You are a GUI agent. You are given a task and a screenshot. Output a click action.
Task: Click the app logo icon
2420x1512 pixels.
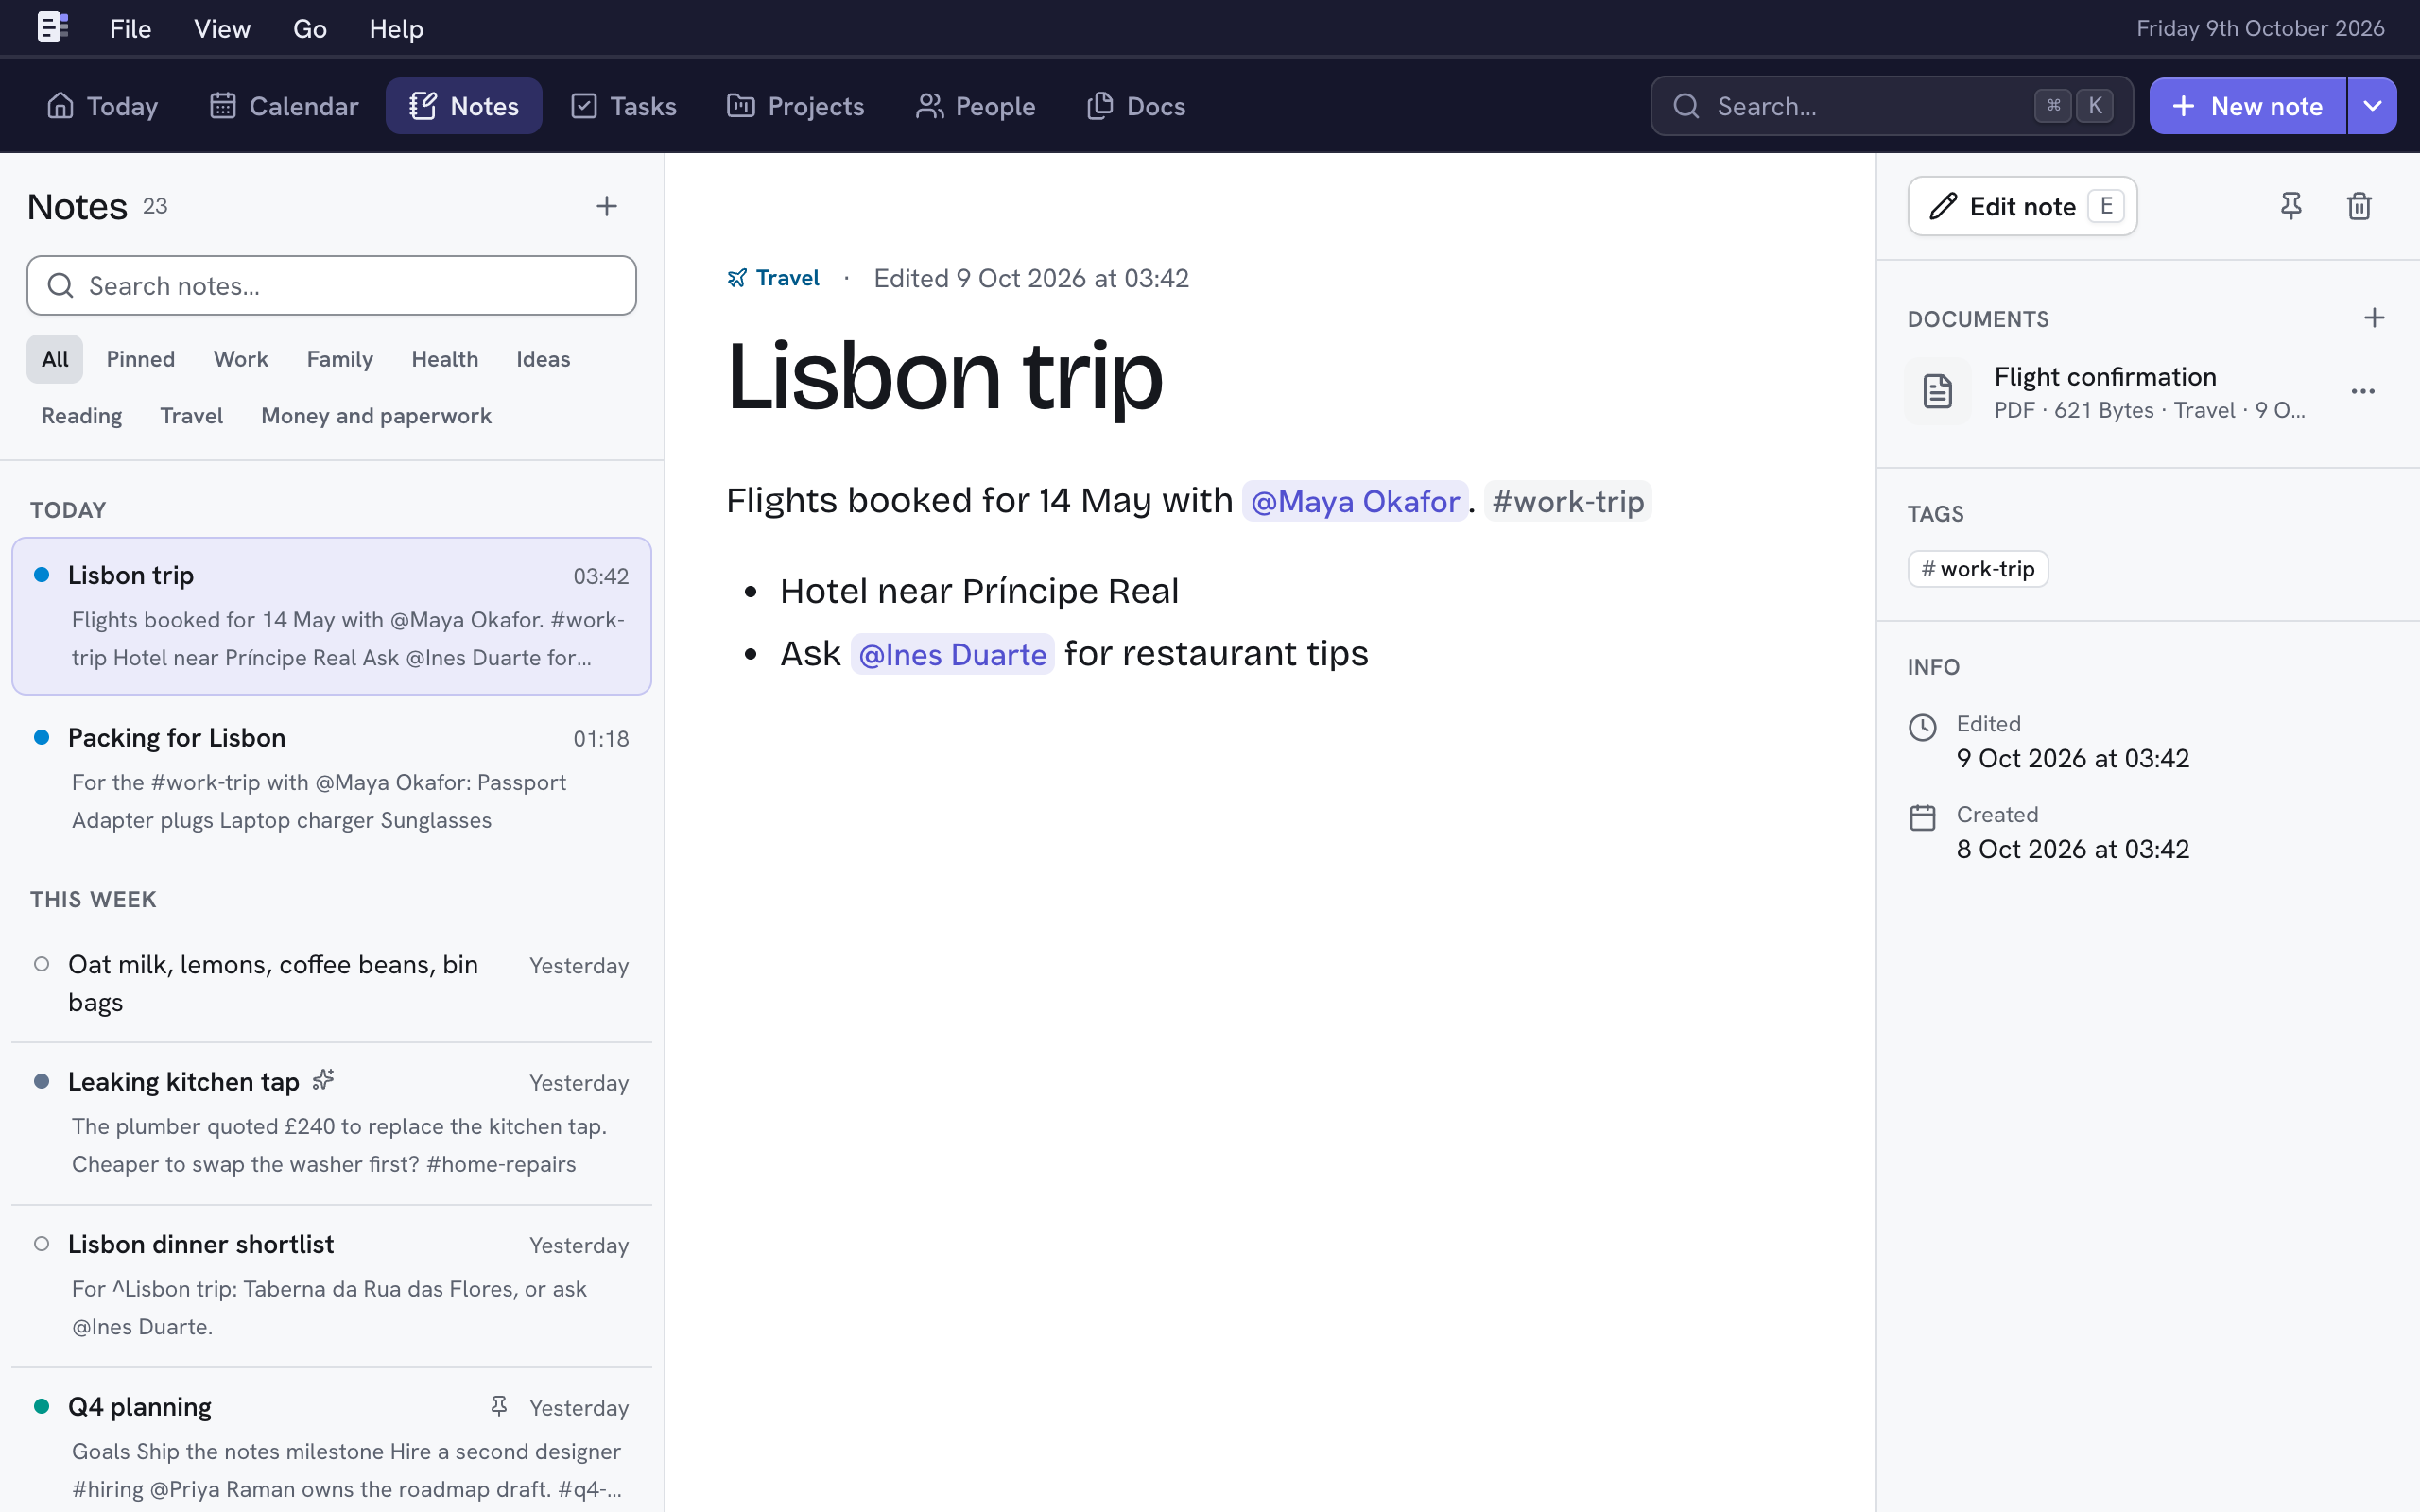click(x=52, y=27)
